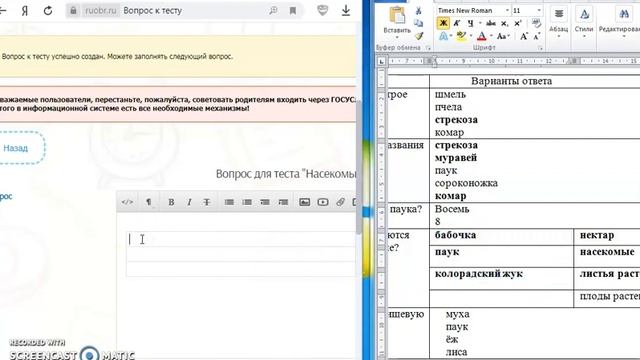Open Редактирование group in Word ribbon
640x360 pixels.
[619, 22]
